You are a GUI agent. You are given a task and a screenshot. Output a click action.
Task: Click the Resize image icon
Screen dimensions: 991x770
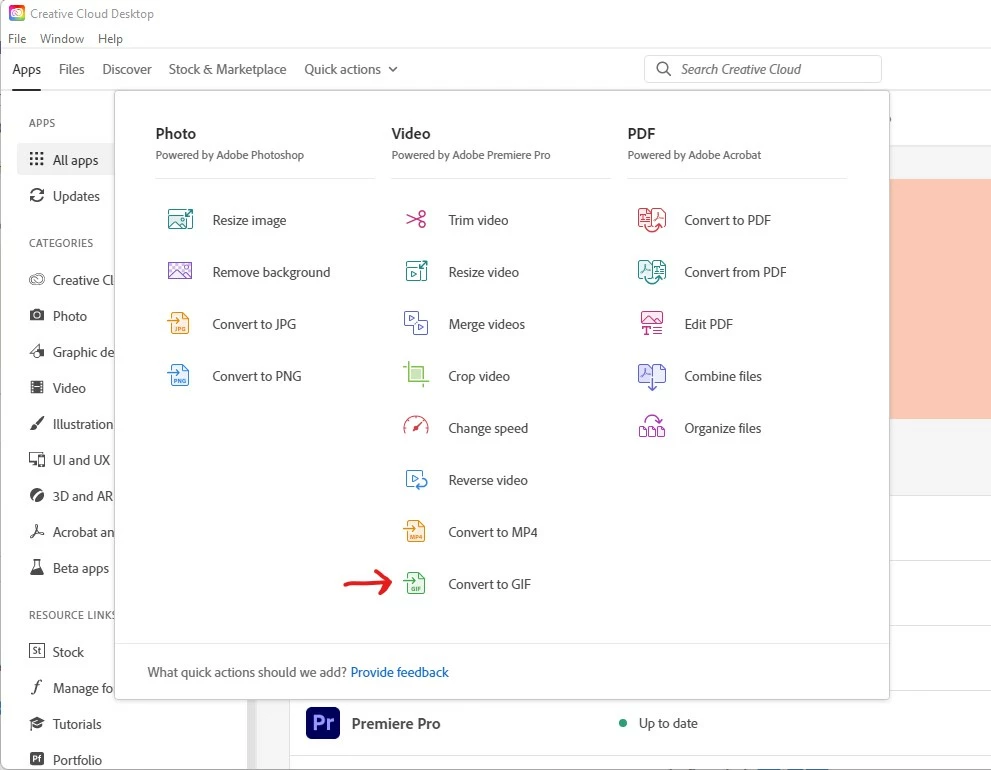coord(180,219)
